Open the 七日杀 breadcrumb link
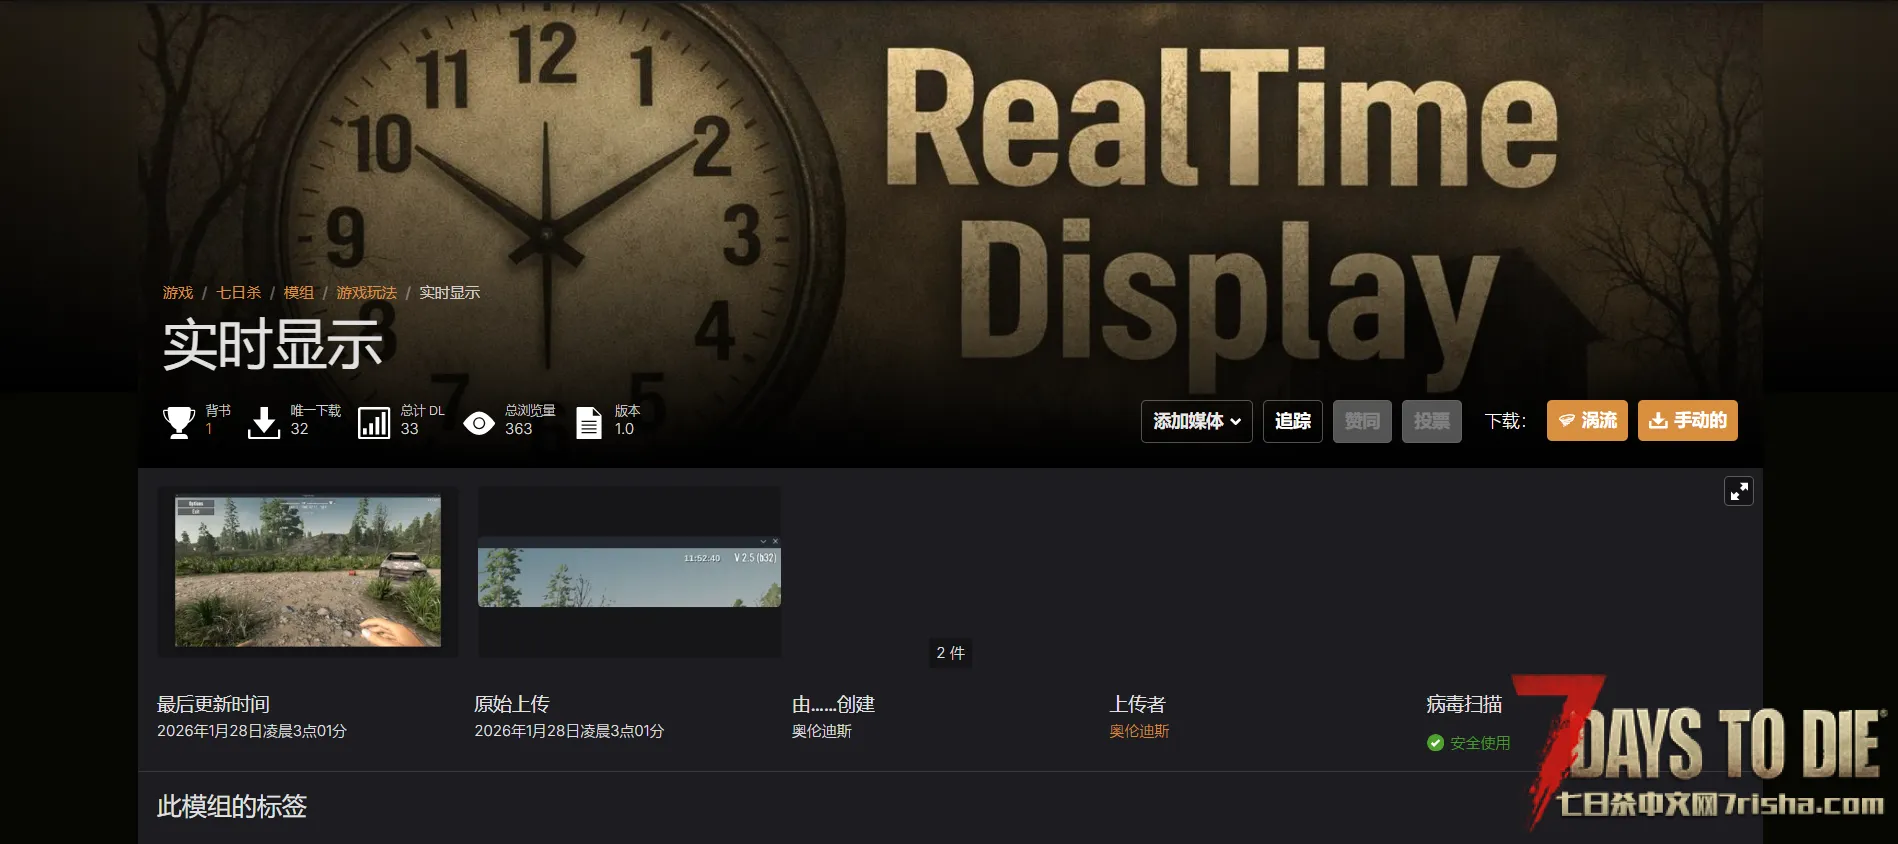Screen dimensions: 1898x844 tap(238, 293)
